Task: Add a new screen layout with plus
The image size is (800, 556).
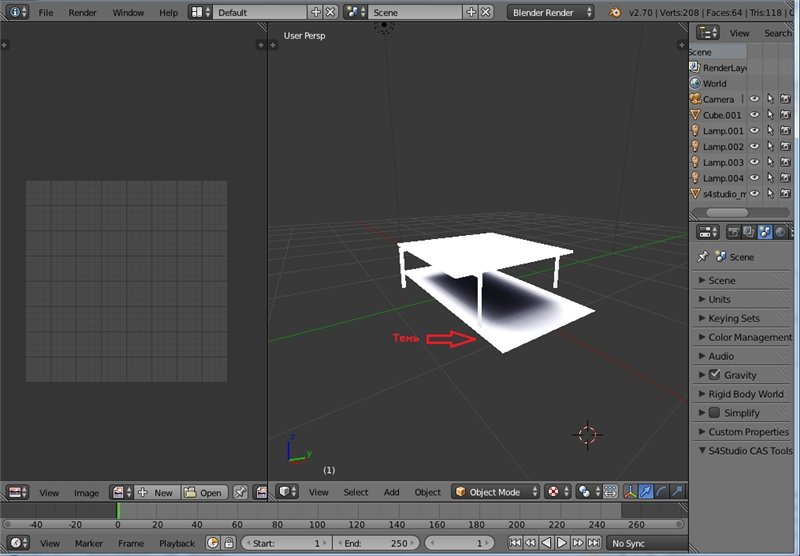Action: point(316,12)
